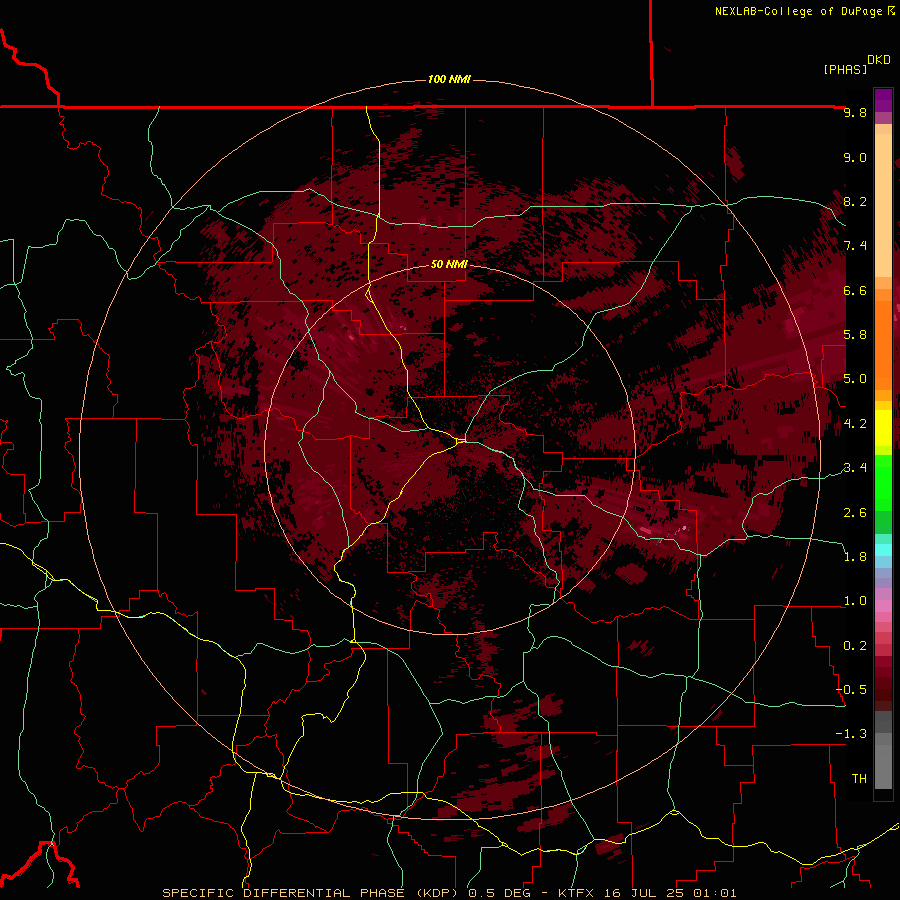The image size is (900, 900).
Task: Select the 50 NMI range ring label
Action: (x=449, y=264)
